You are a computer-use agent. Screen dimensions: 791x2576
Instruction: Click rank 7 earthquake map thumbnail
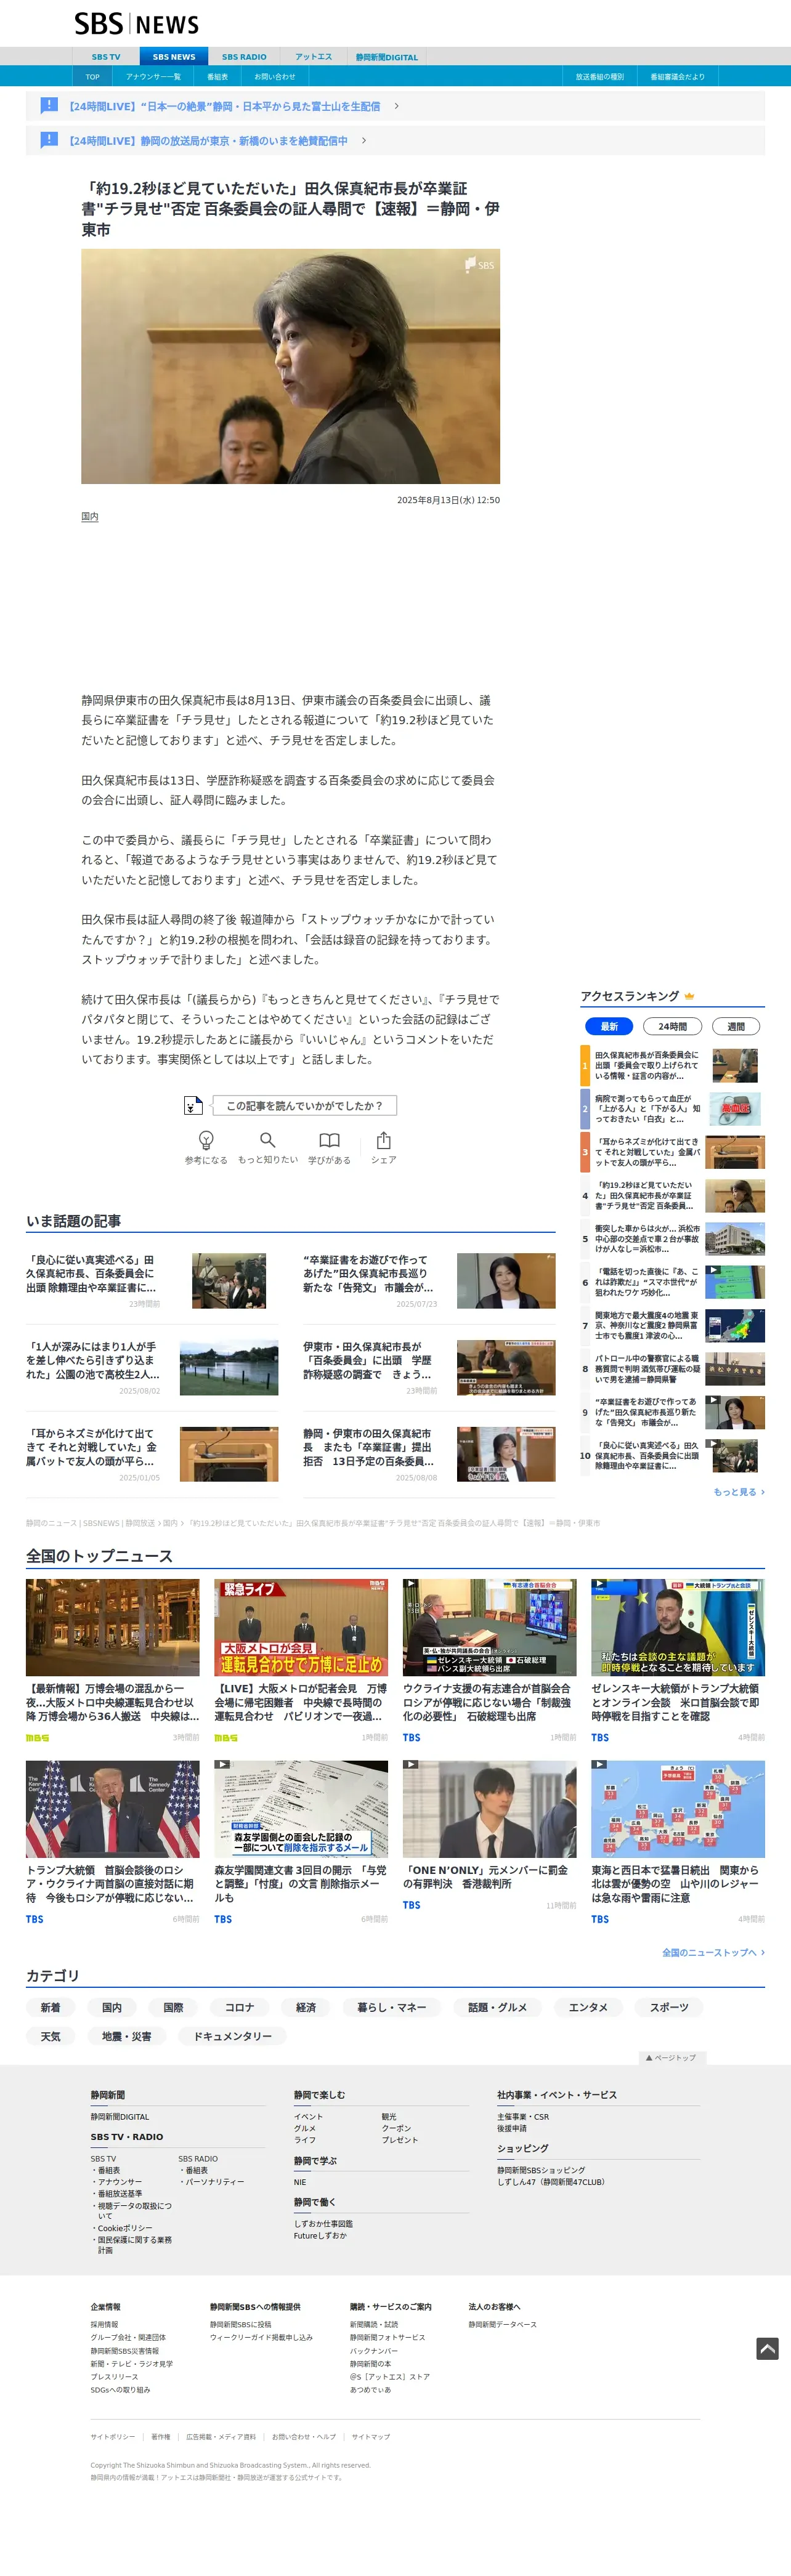tap(735, 1325)
